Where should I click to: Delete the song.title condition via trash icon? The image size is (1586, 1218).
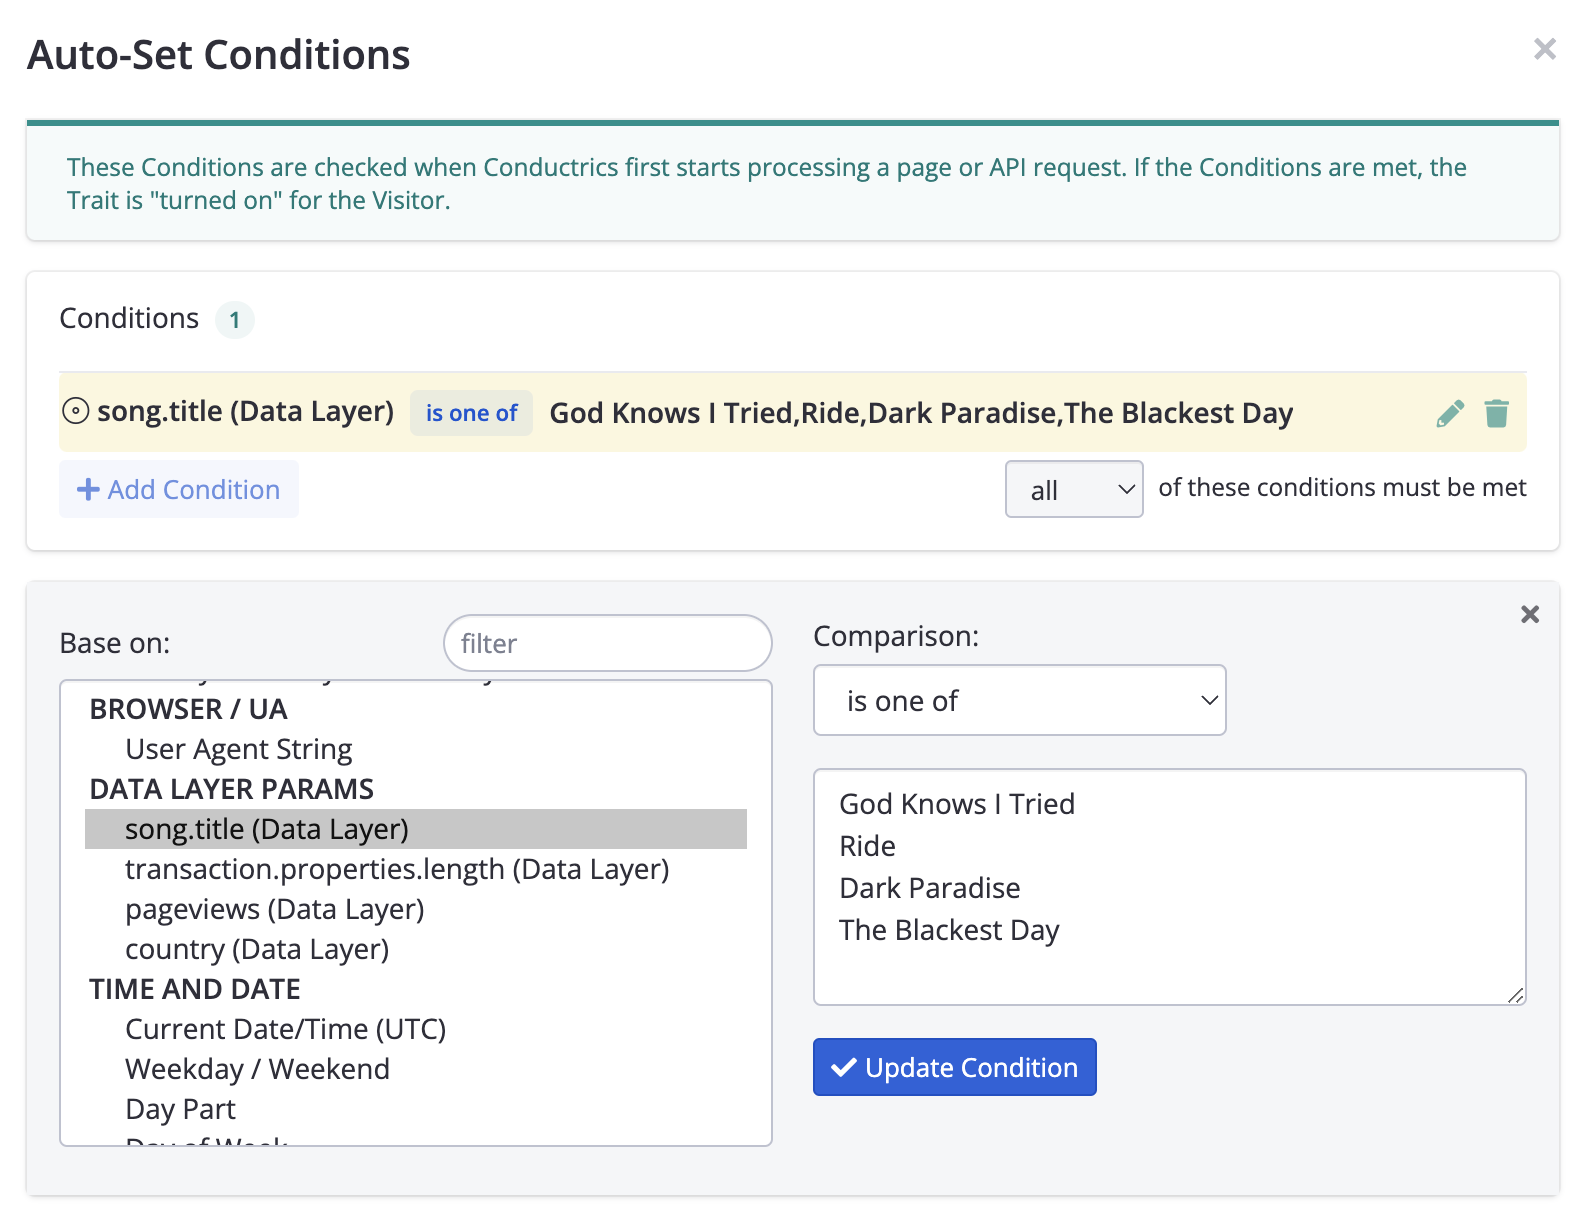point(1496,413)
